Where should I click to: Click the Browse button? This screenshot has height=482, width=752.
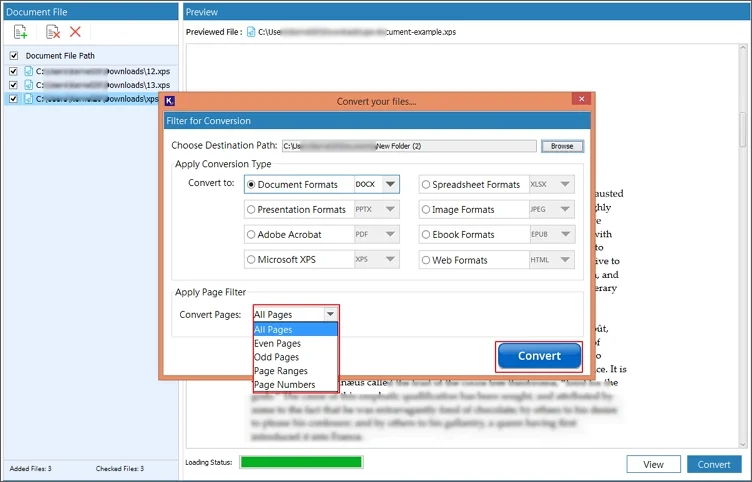pyautogui.click(x=562, y=146)
